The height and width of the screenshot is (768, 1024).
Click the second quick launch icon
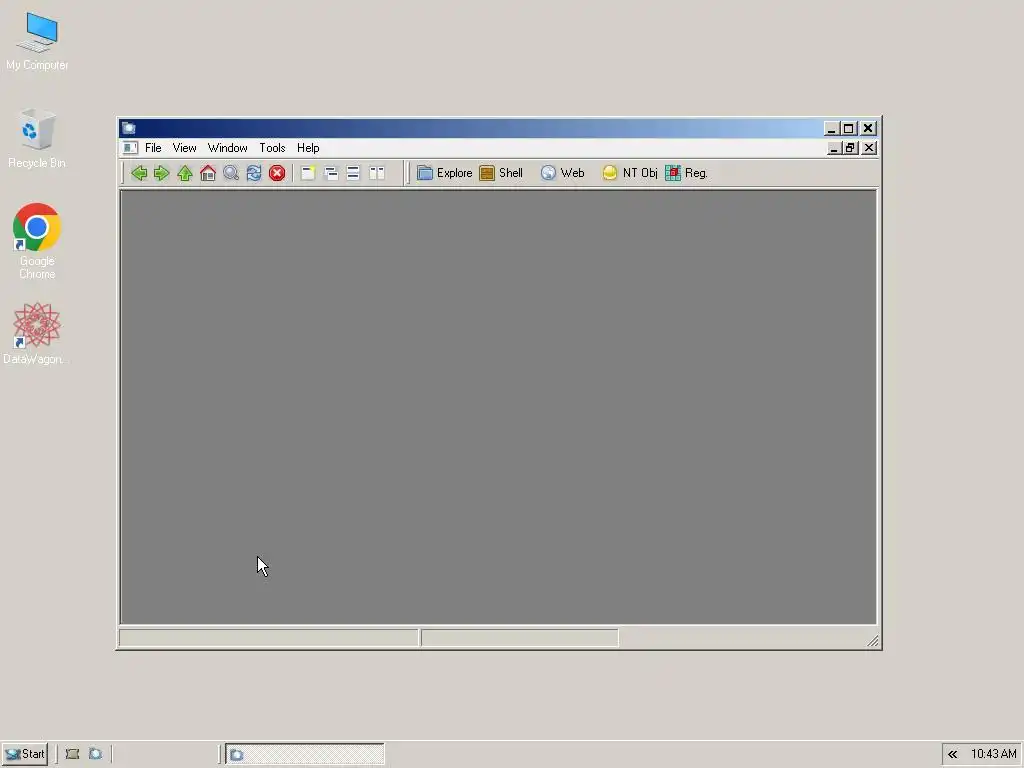(x=95, y=754)
